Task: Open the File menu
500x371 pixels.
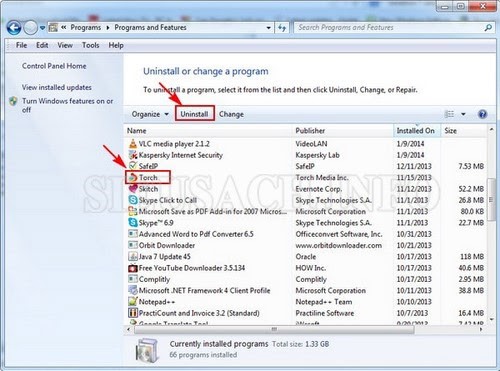Action: [21, 45]
